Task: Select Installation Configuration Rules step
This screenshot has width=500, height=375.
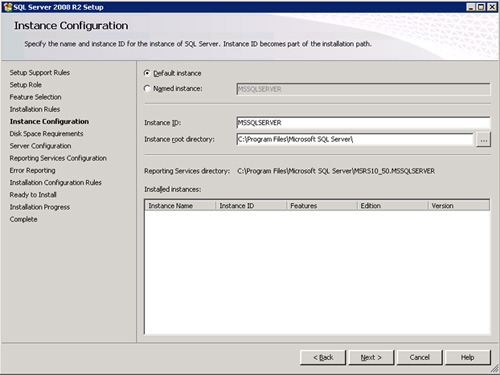Action: point(55,183)
